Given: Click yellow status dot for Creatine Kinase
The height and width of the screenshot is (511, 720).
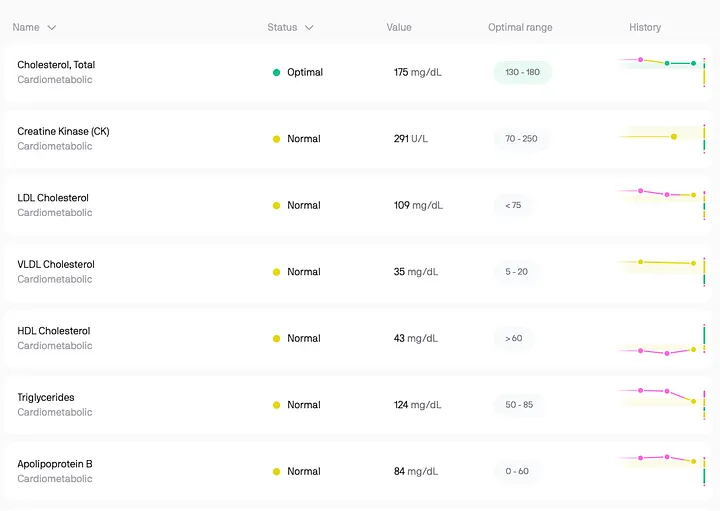Looking at the screenshot, I should click(276, 139).
